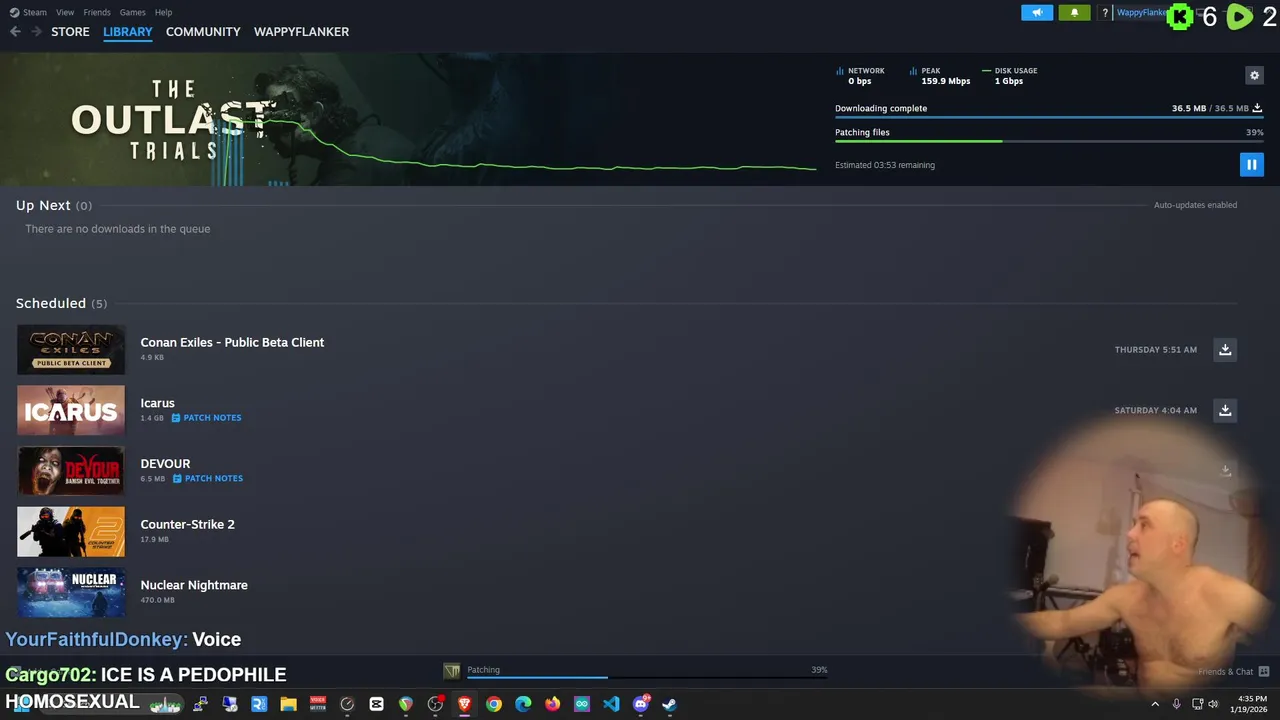Click the download icon beside 36.5 MB
Screen dimensions: 1280x720
tap(1257, 108)
